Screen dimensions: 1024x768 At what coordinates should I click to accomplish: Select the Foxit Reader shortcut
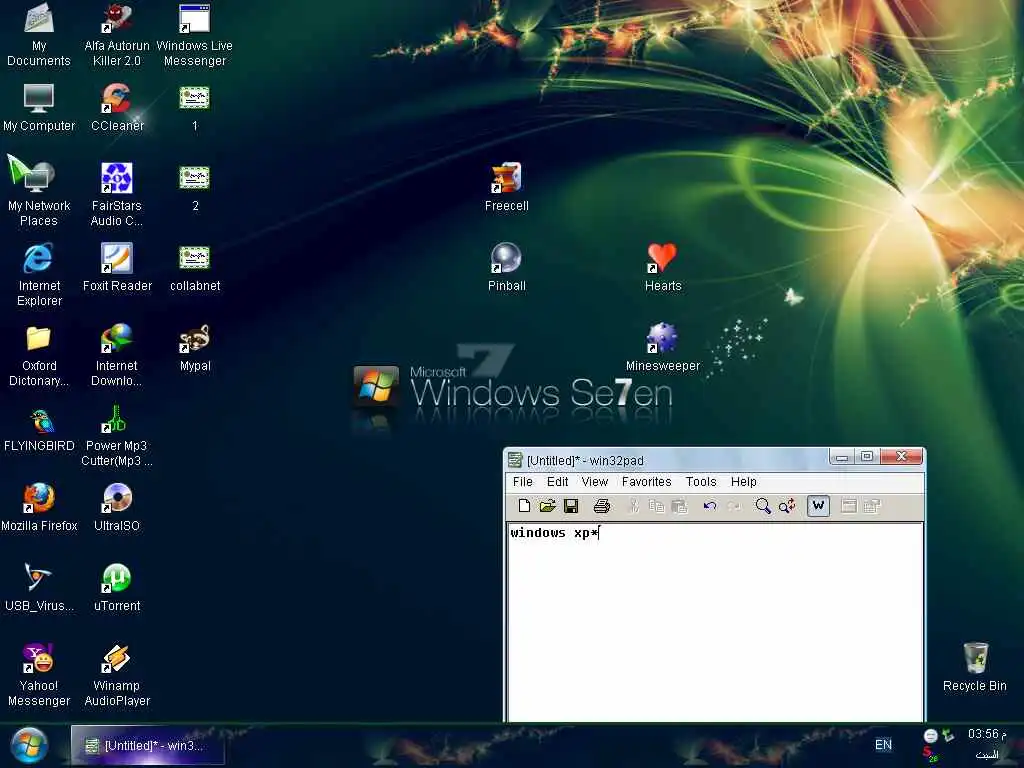coord(117,268)
